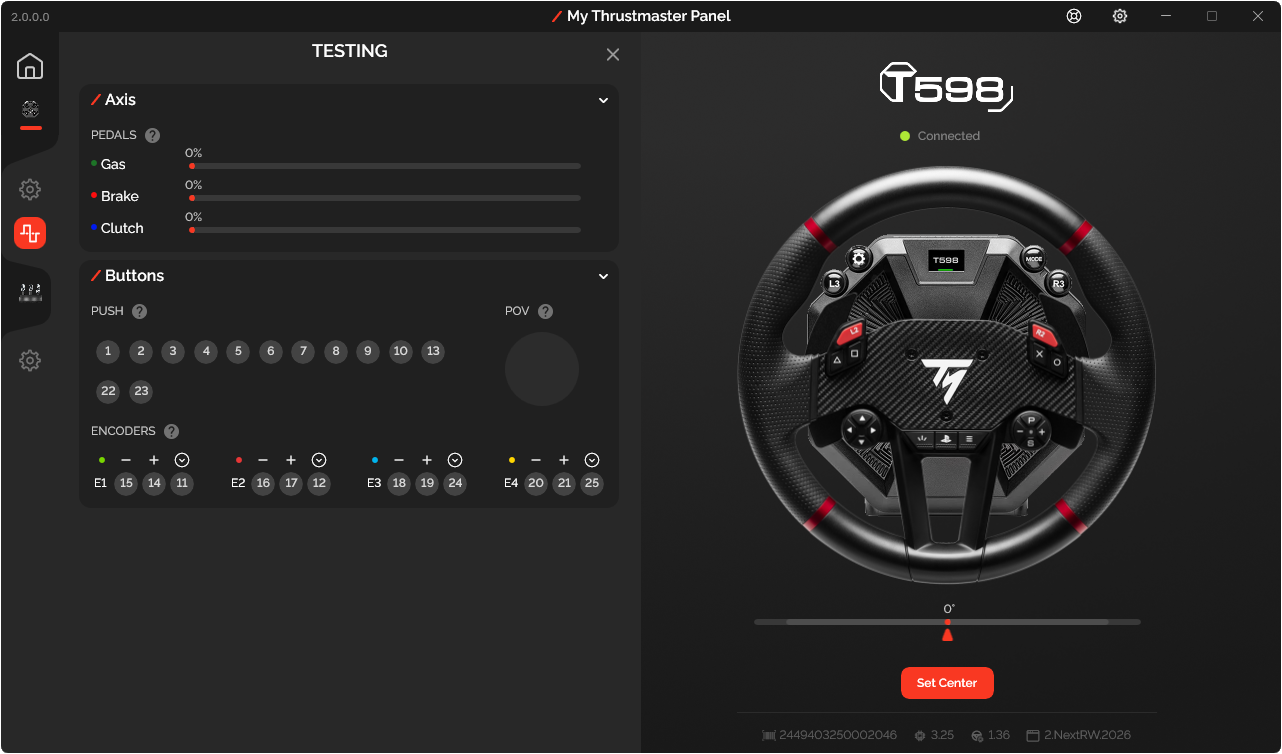
Task: Open the settings gear directly under the pedals icon
Action: (30, 361)
